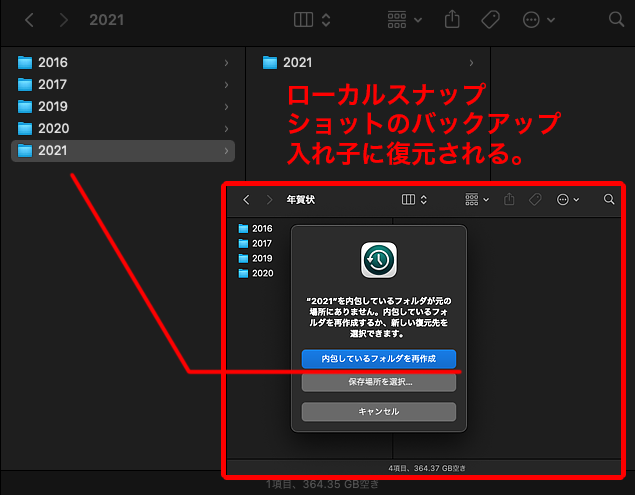Screen dimensions: 635x495
Task: Select the 2016 folder in 2021 window
Action: [123, 63]
